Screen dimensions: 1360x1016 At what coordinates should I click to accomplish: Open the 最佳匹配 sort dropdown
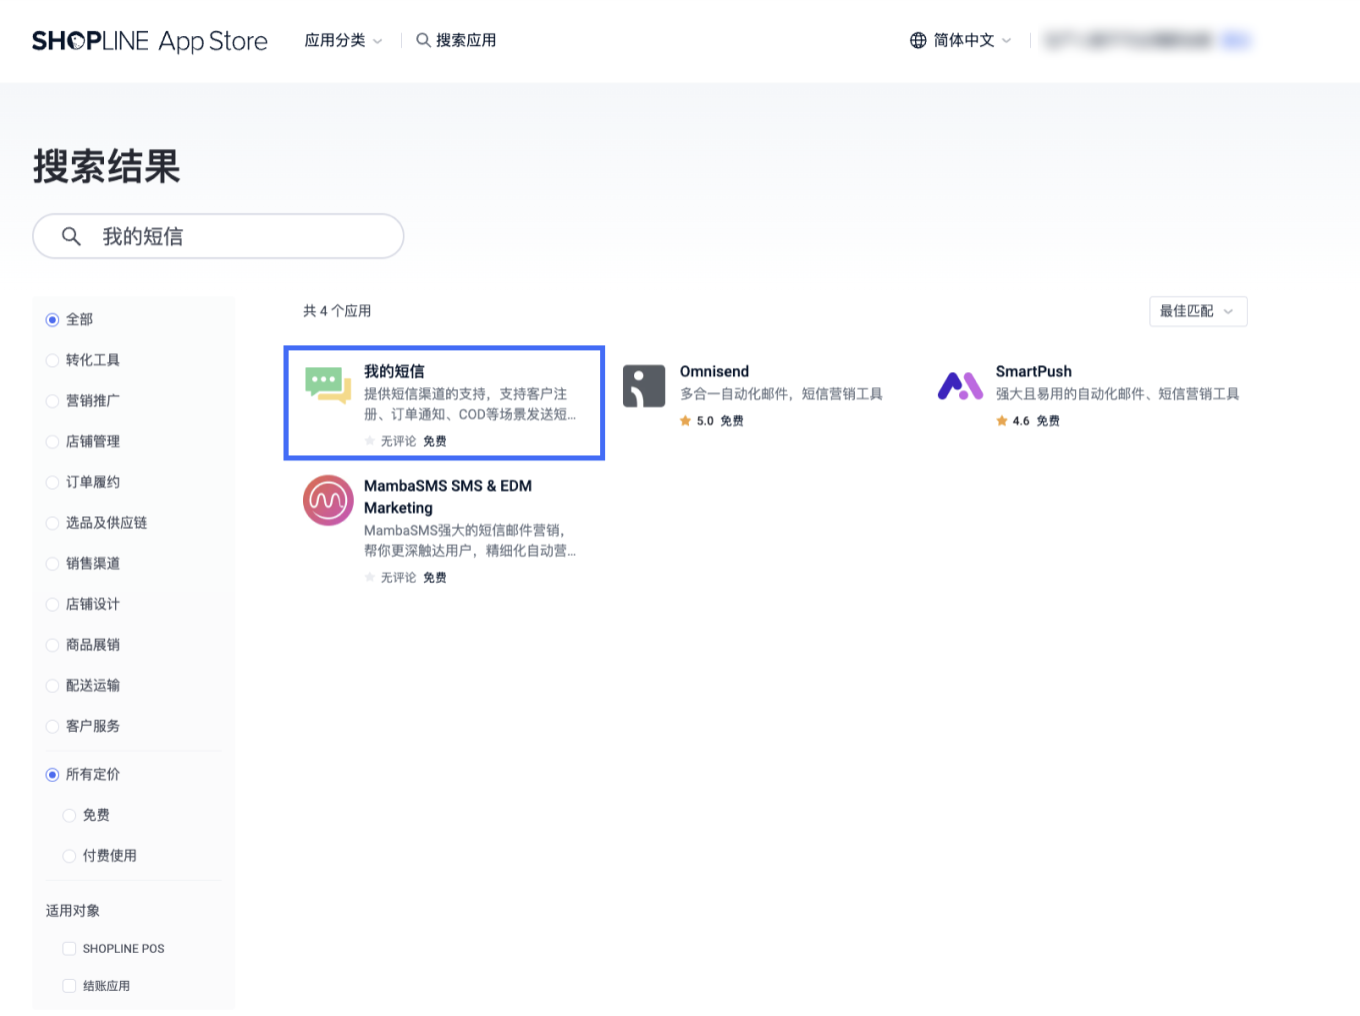[x=1198, y=311]
